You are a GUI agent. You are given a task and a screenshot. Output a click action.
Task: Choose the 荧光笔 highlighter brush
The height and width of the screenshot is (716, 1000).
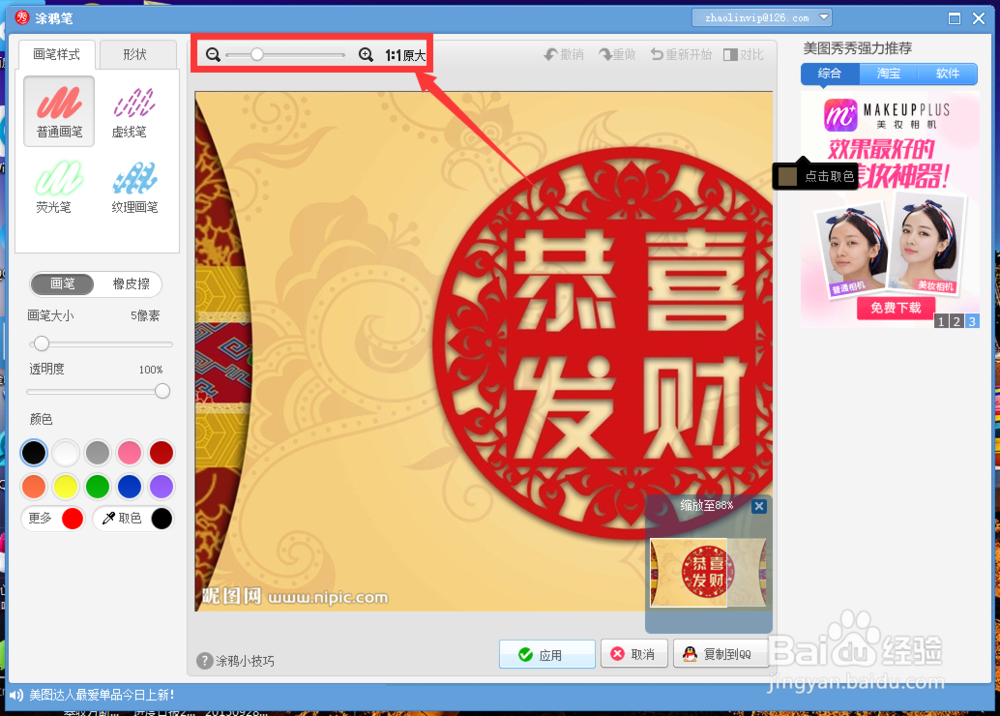(x=58, y=187)
